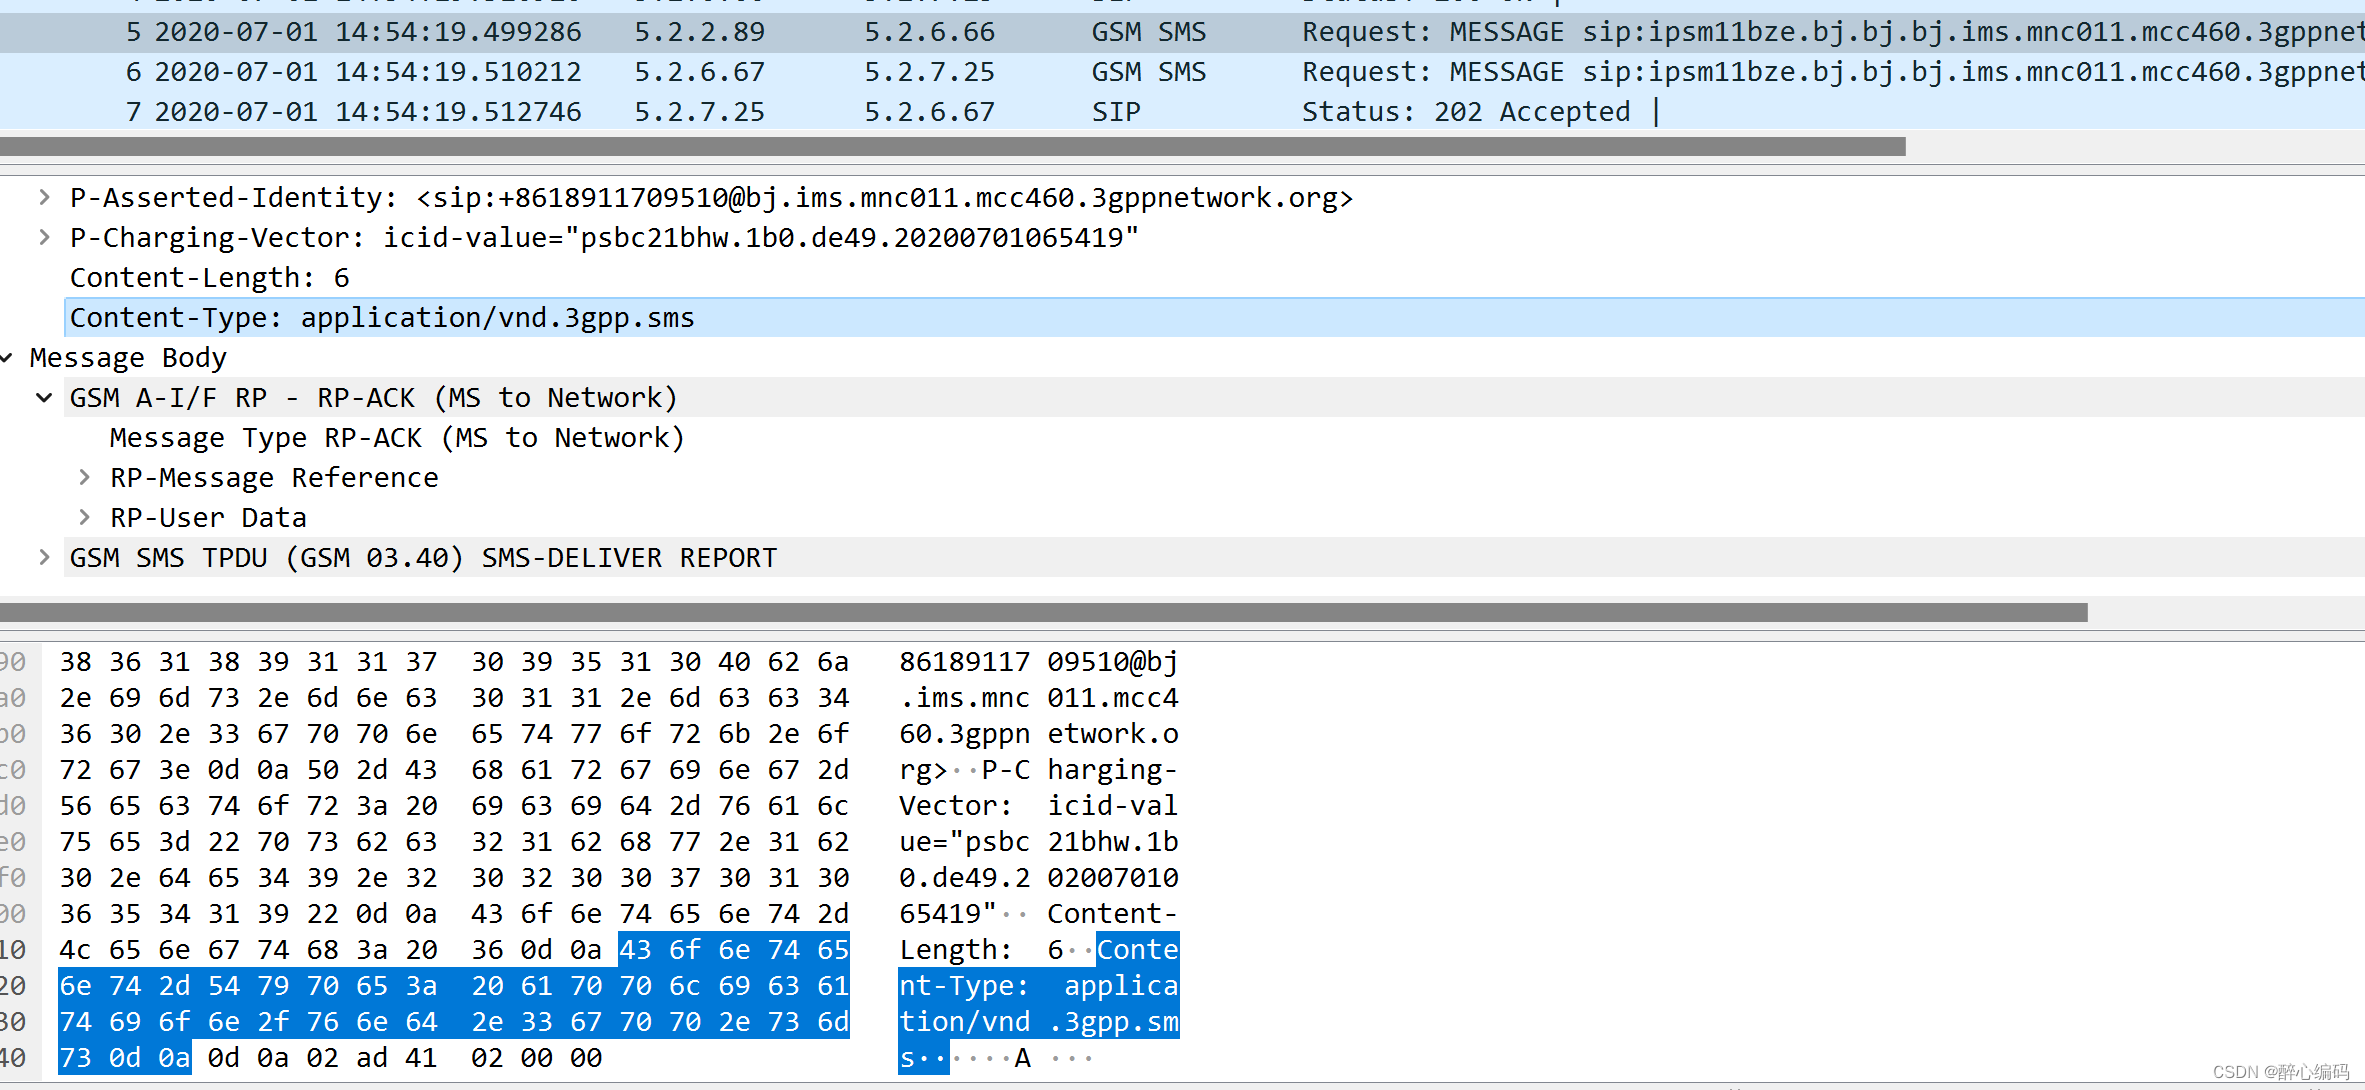Image resolution: width=2365 pixels, height=1090 pixels.
Task: Select packet 5 from 5.2.2.89
Action: click(x=1182, y=32)
